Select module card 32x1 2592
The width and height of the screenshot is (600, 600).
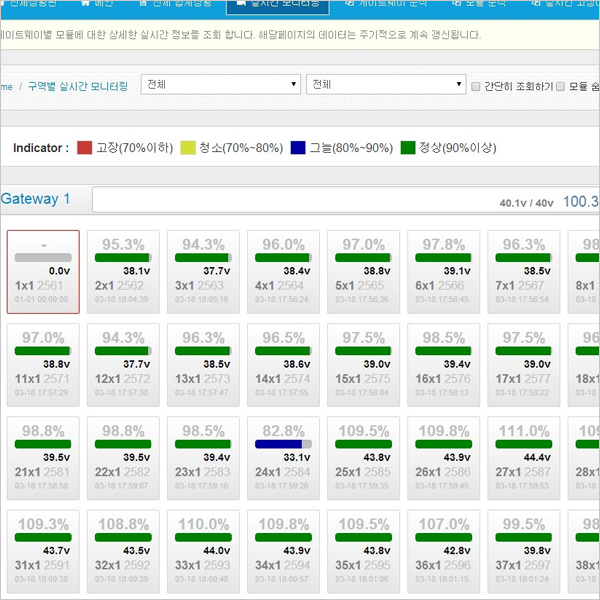(123, 551)
